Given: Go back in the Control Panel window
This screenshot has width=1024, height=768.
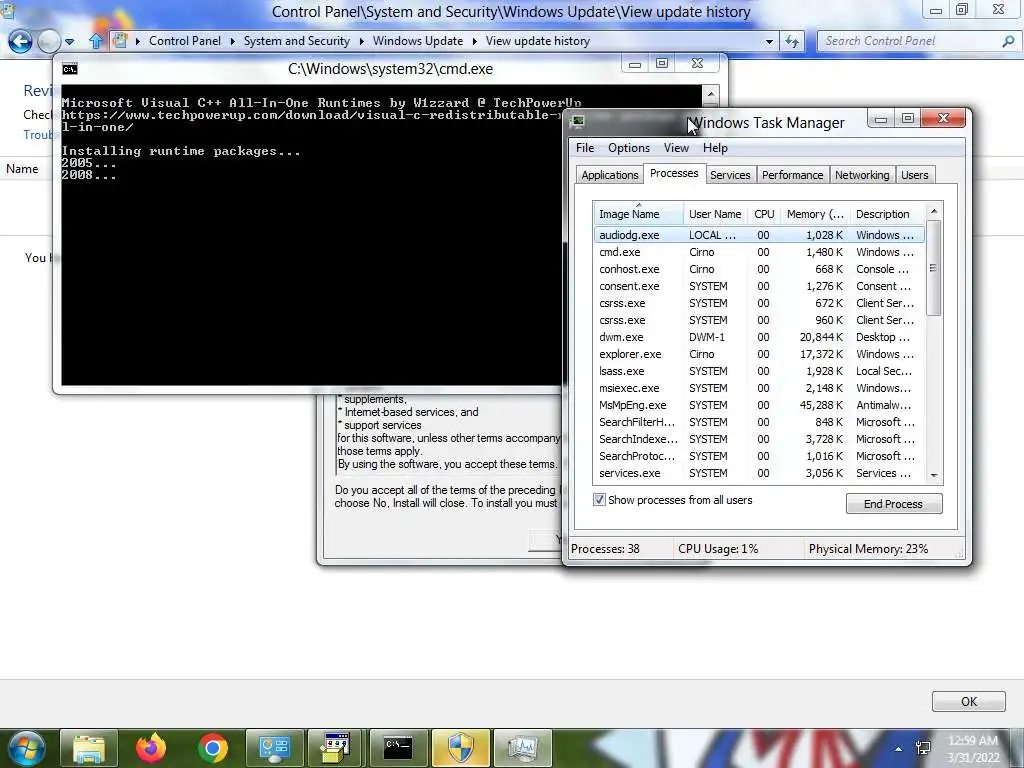Looking at the screenshot, I should click(20, 41).
